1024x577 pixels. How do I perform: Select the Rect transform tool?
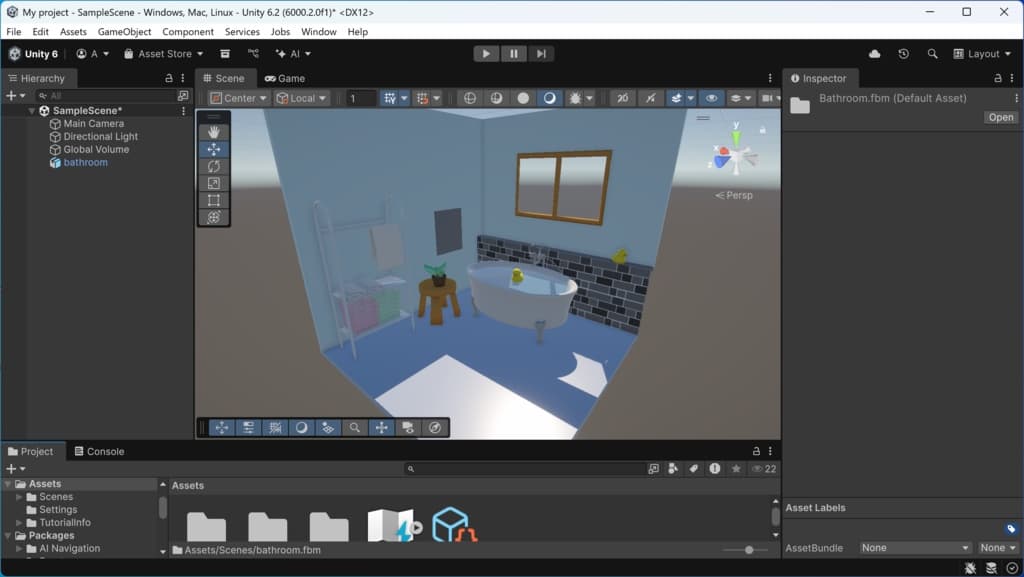213,200
